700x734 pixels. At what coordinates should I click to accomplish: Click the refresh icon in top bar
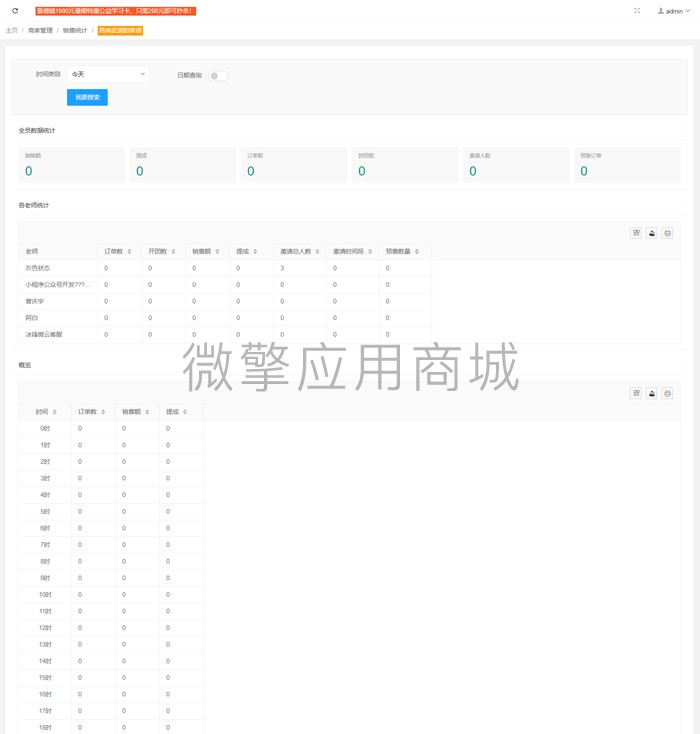15,11
